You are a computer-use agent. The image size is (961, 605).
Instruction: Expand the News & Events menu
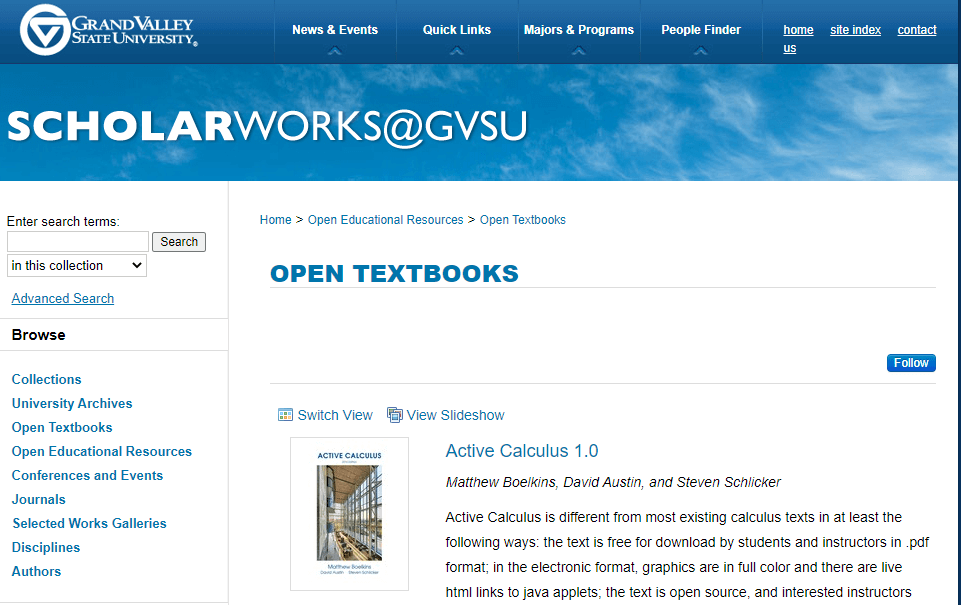point(335,30)
